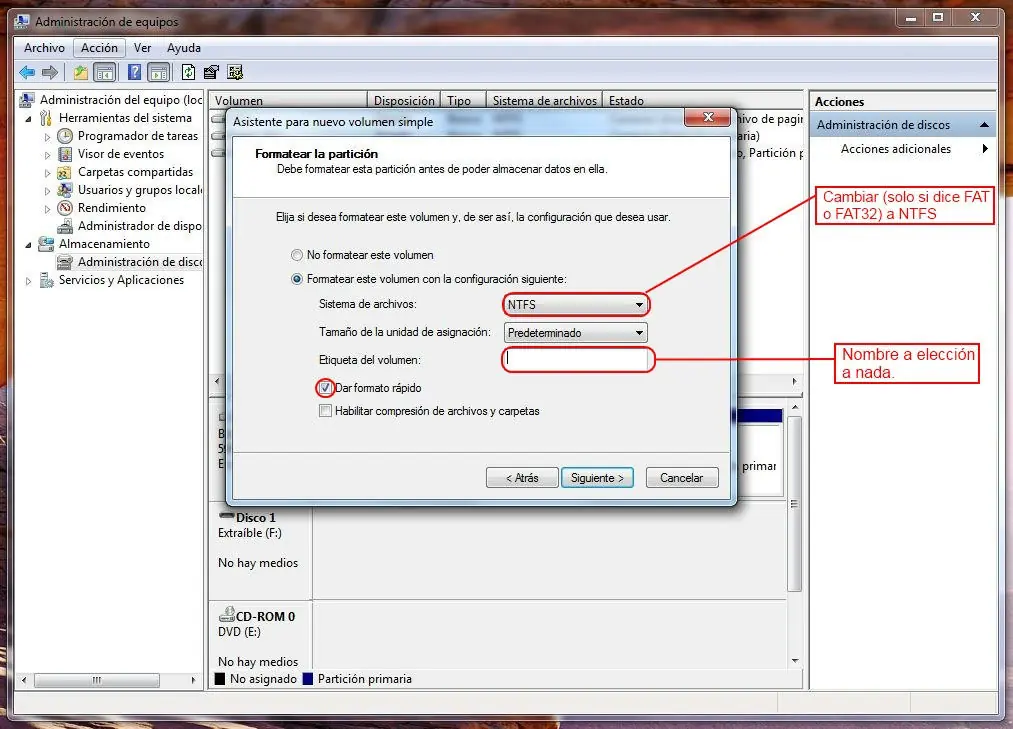The width and height of the screenshot is (1013, 729).
Task: Expand the Visor de eventos node
Action: (47, 155)
